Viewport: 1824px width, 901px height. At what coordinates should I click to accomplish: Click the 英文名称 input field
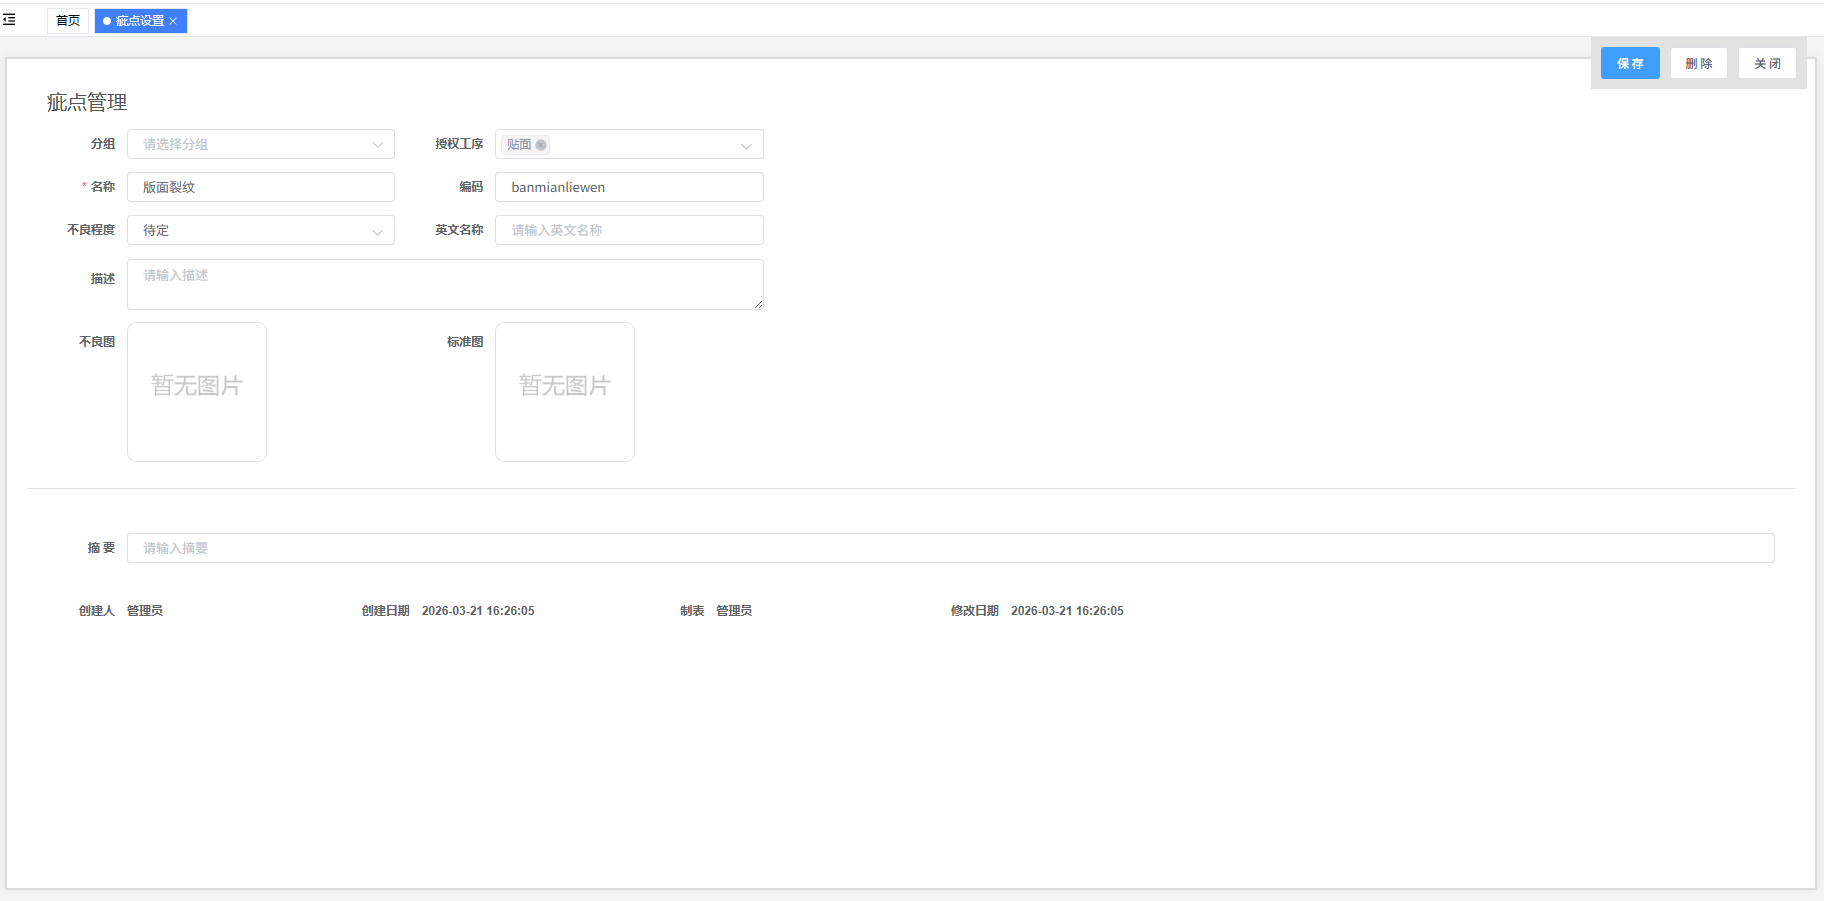click(628, 230)
